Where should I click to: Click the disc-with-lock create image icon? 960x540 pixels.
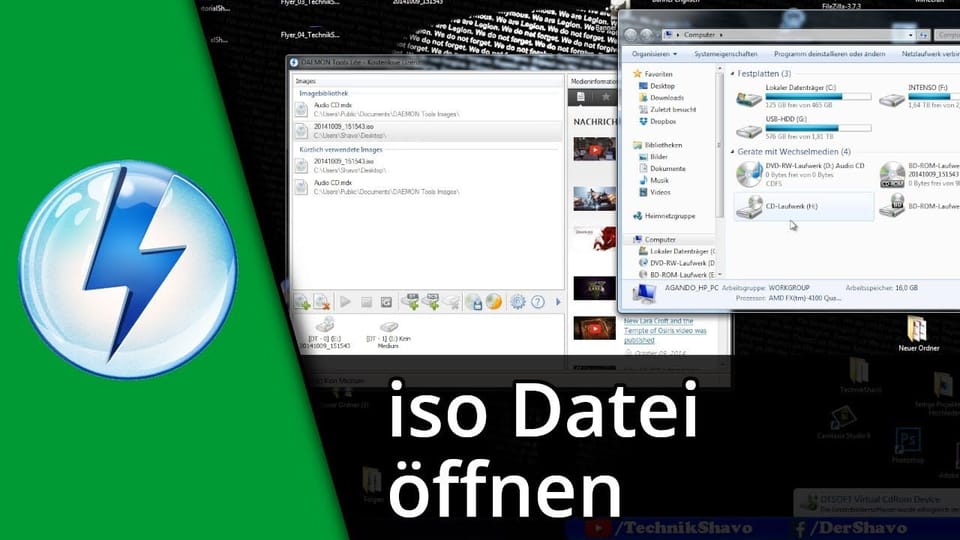pyautogui.click(x=473, y=301)
